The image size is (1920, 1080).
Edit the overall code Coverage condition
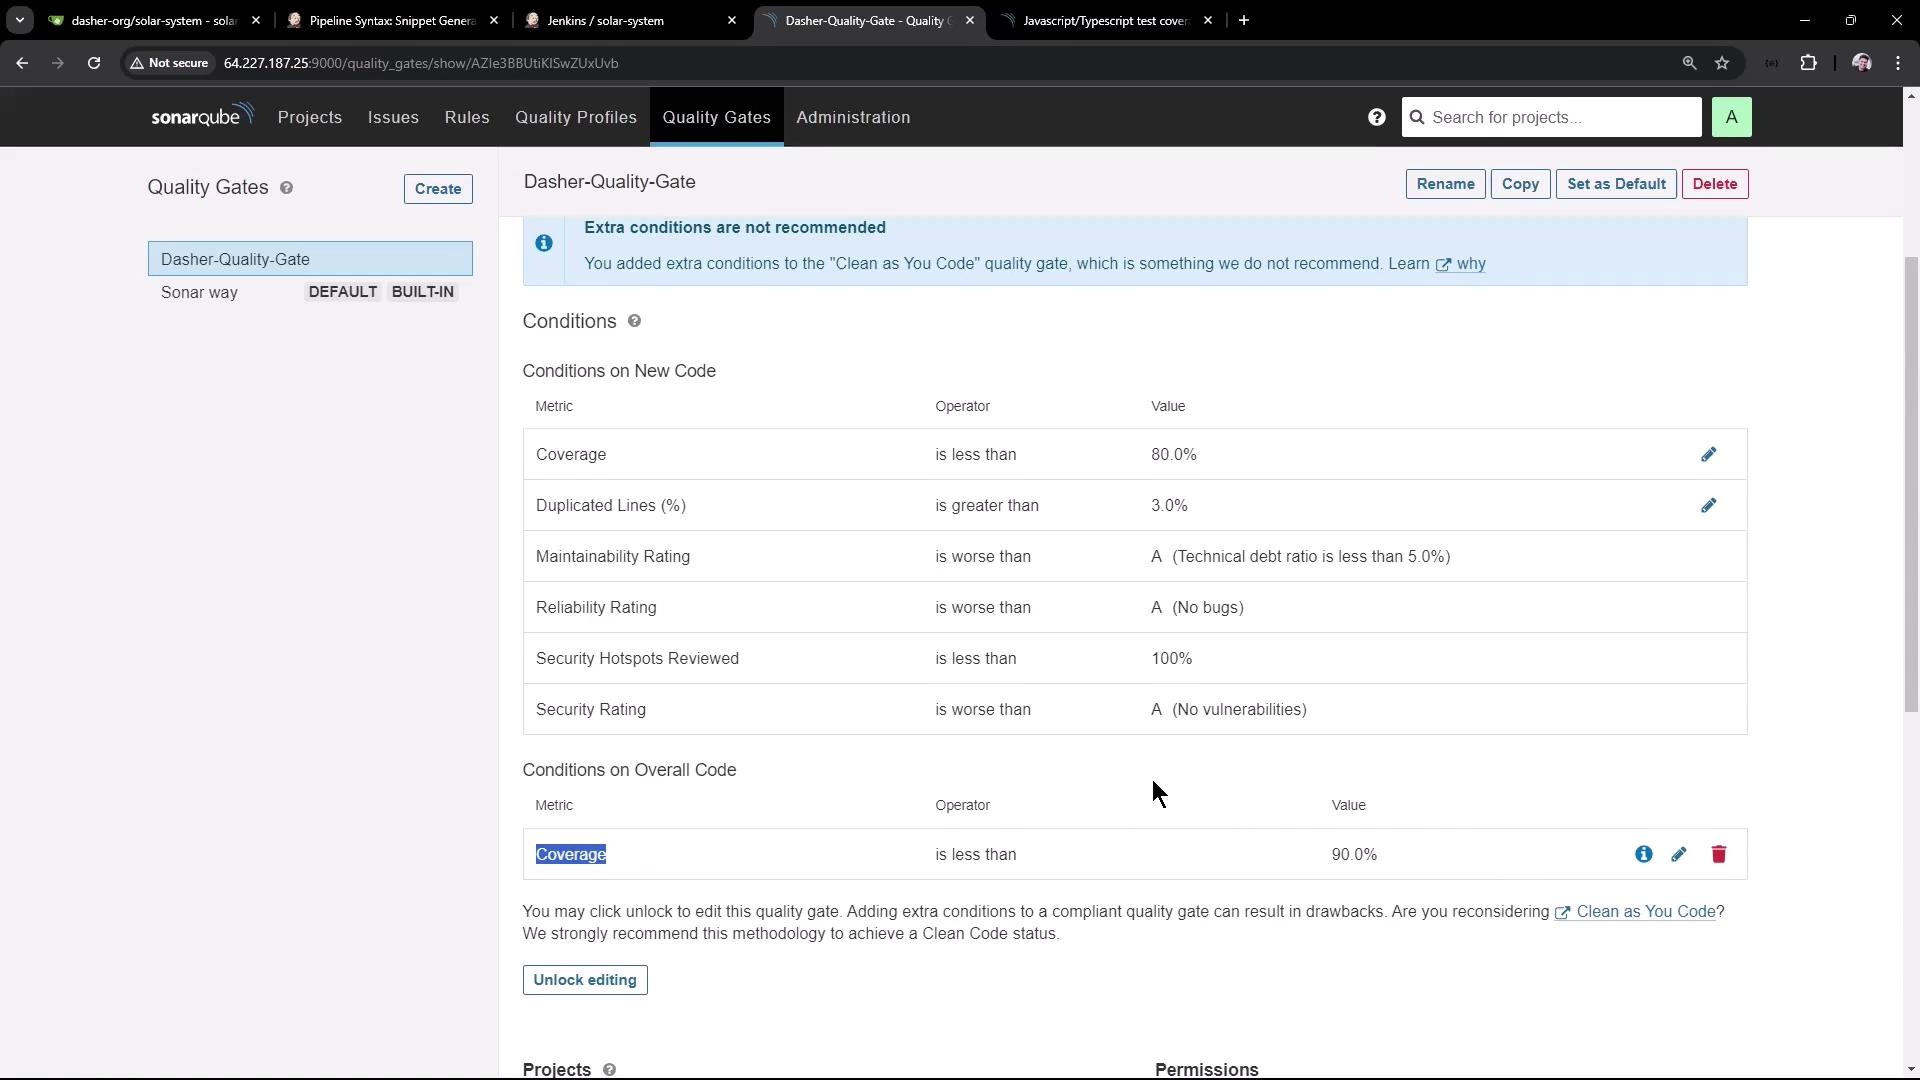[x=1679, y=855]
